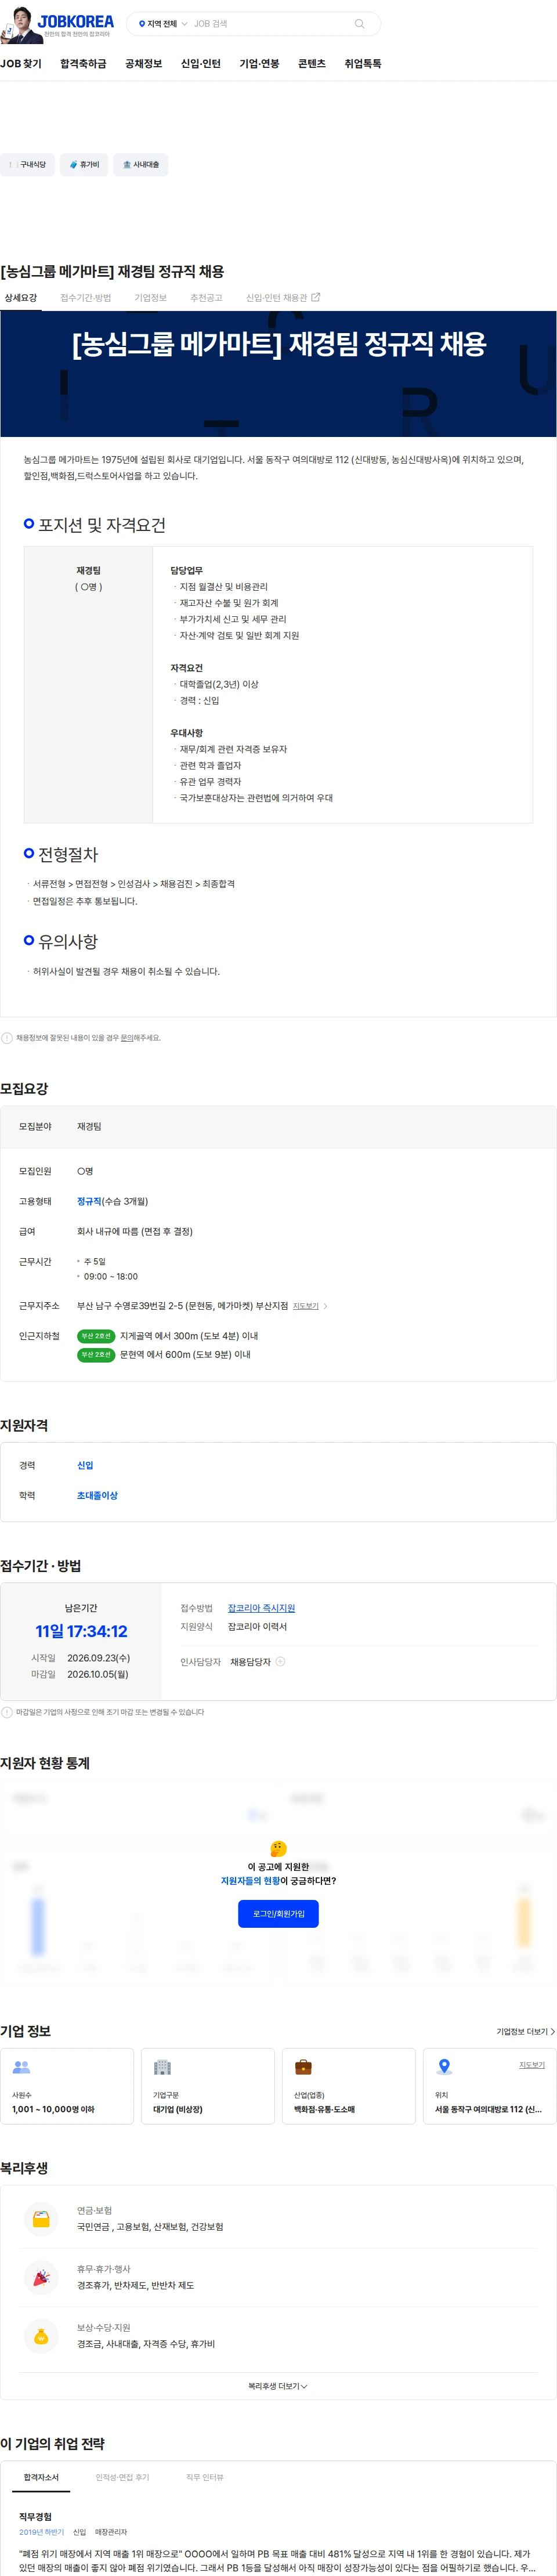Viewport: 557px width, 2576px height.
Task: Click the 휴가비 benefit tag
Action: pyautogui.click(x=84, y=164)
